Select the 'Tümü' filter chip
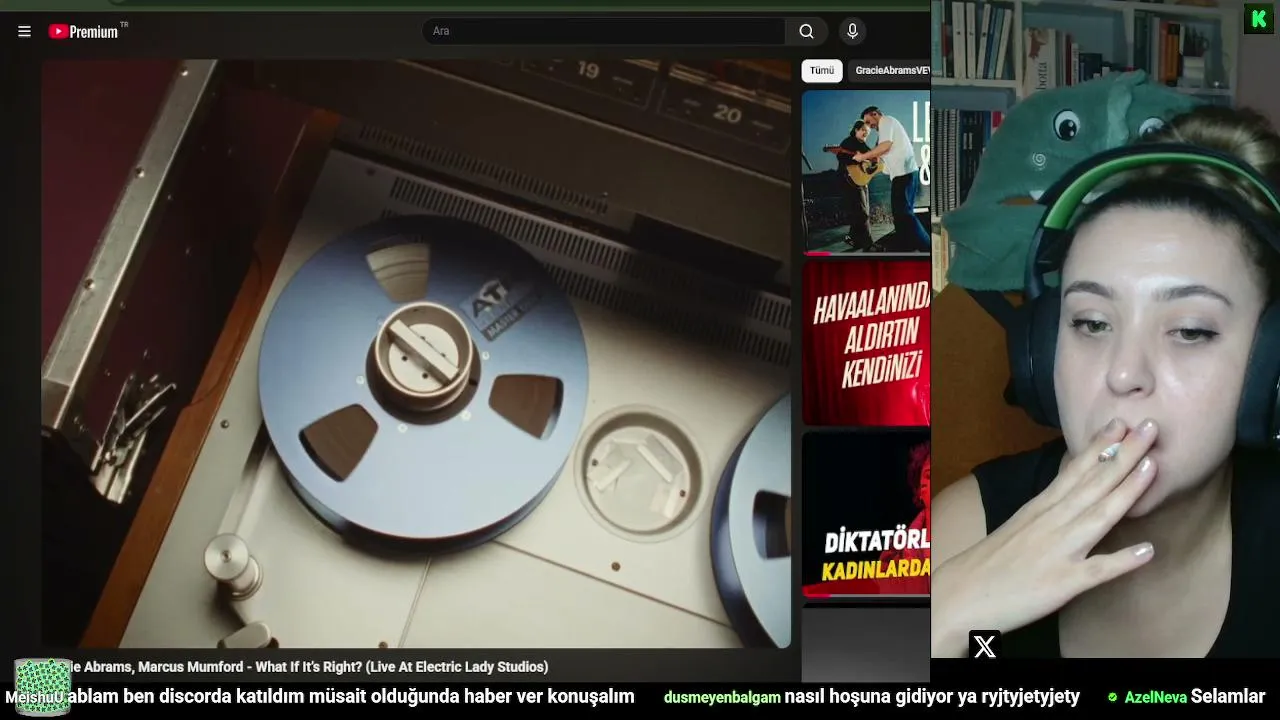 (822, 71)
